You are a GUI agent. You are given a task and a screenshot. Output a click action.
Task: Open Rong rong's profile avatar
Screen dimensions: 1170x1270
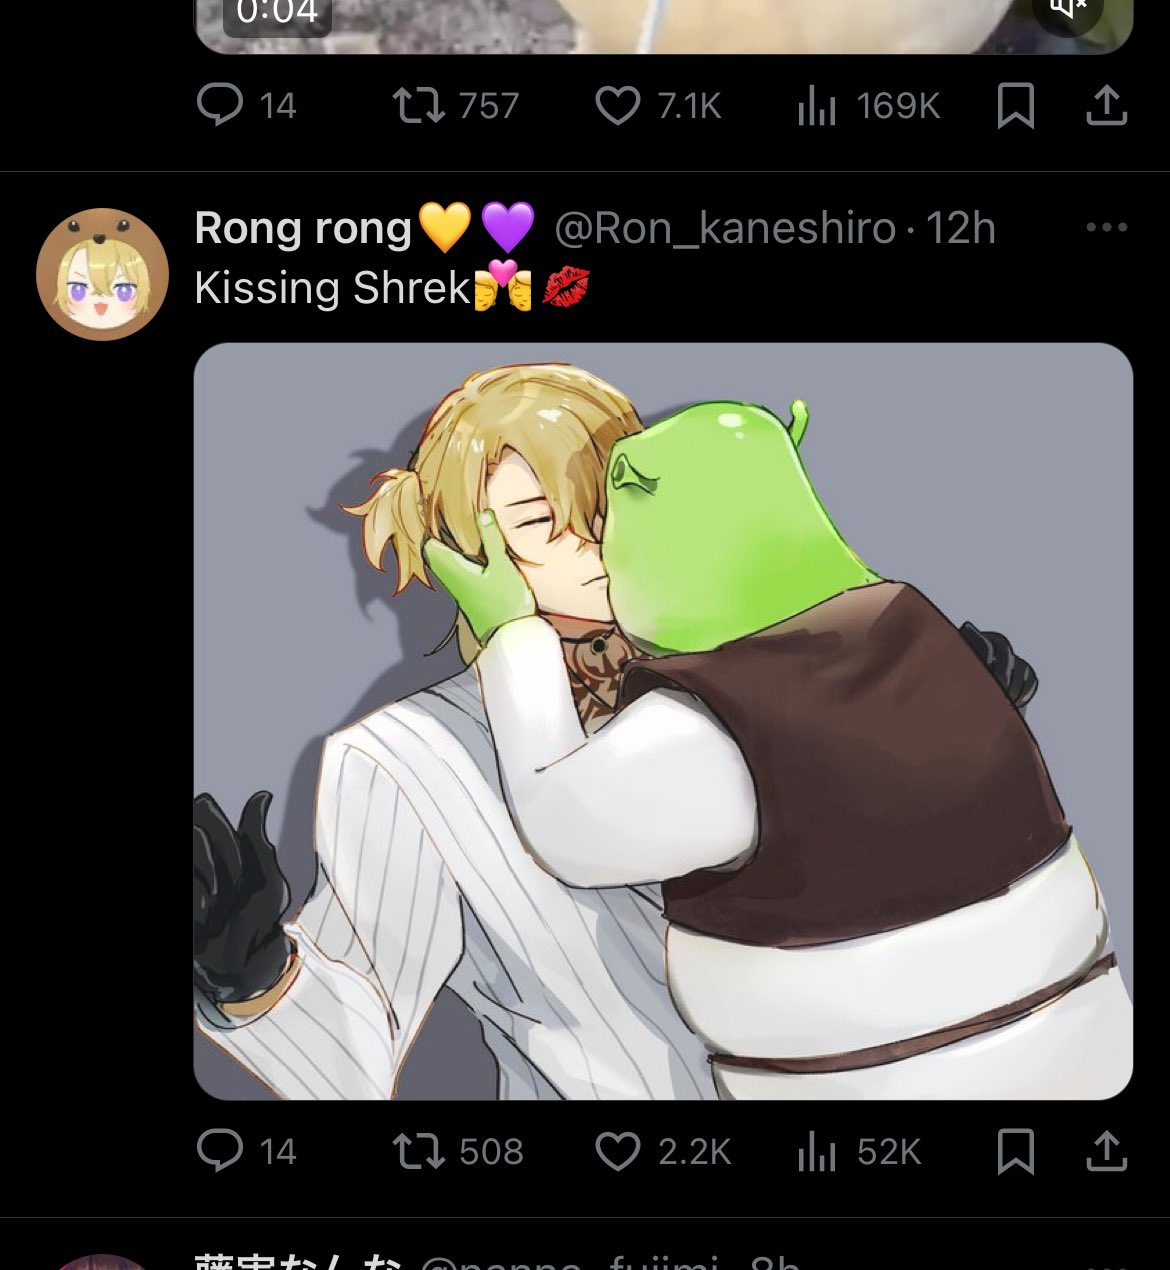(102, 274)
